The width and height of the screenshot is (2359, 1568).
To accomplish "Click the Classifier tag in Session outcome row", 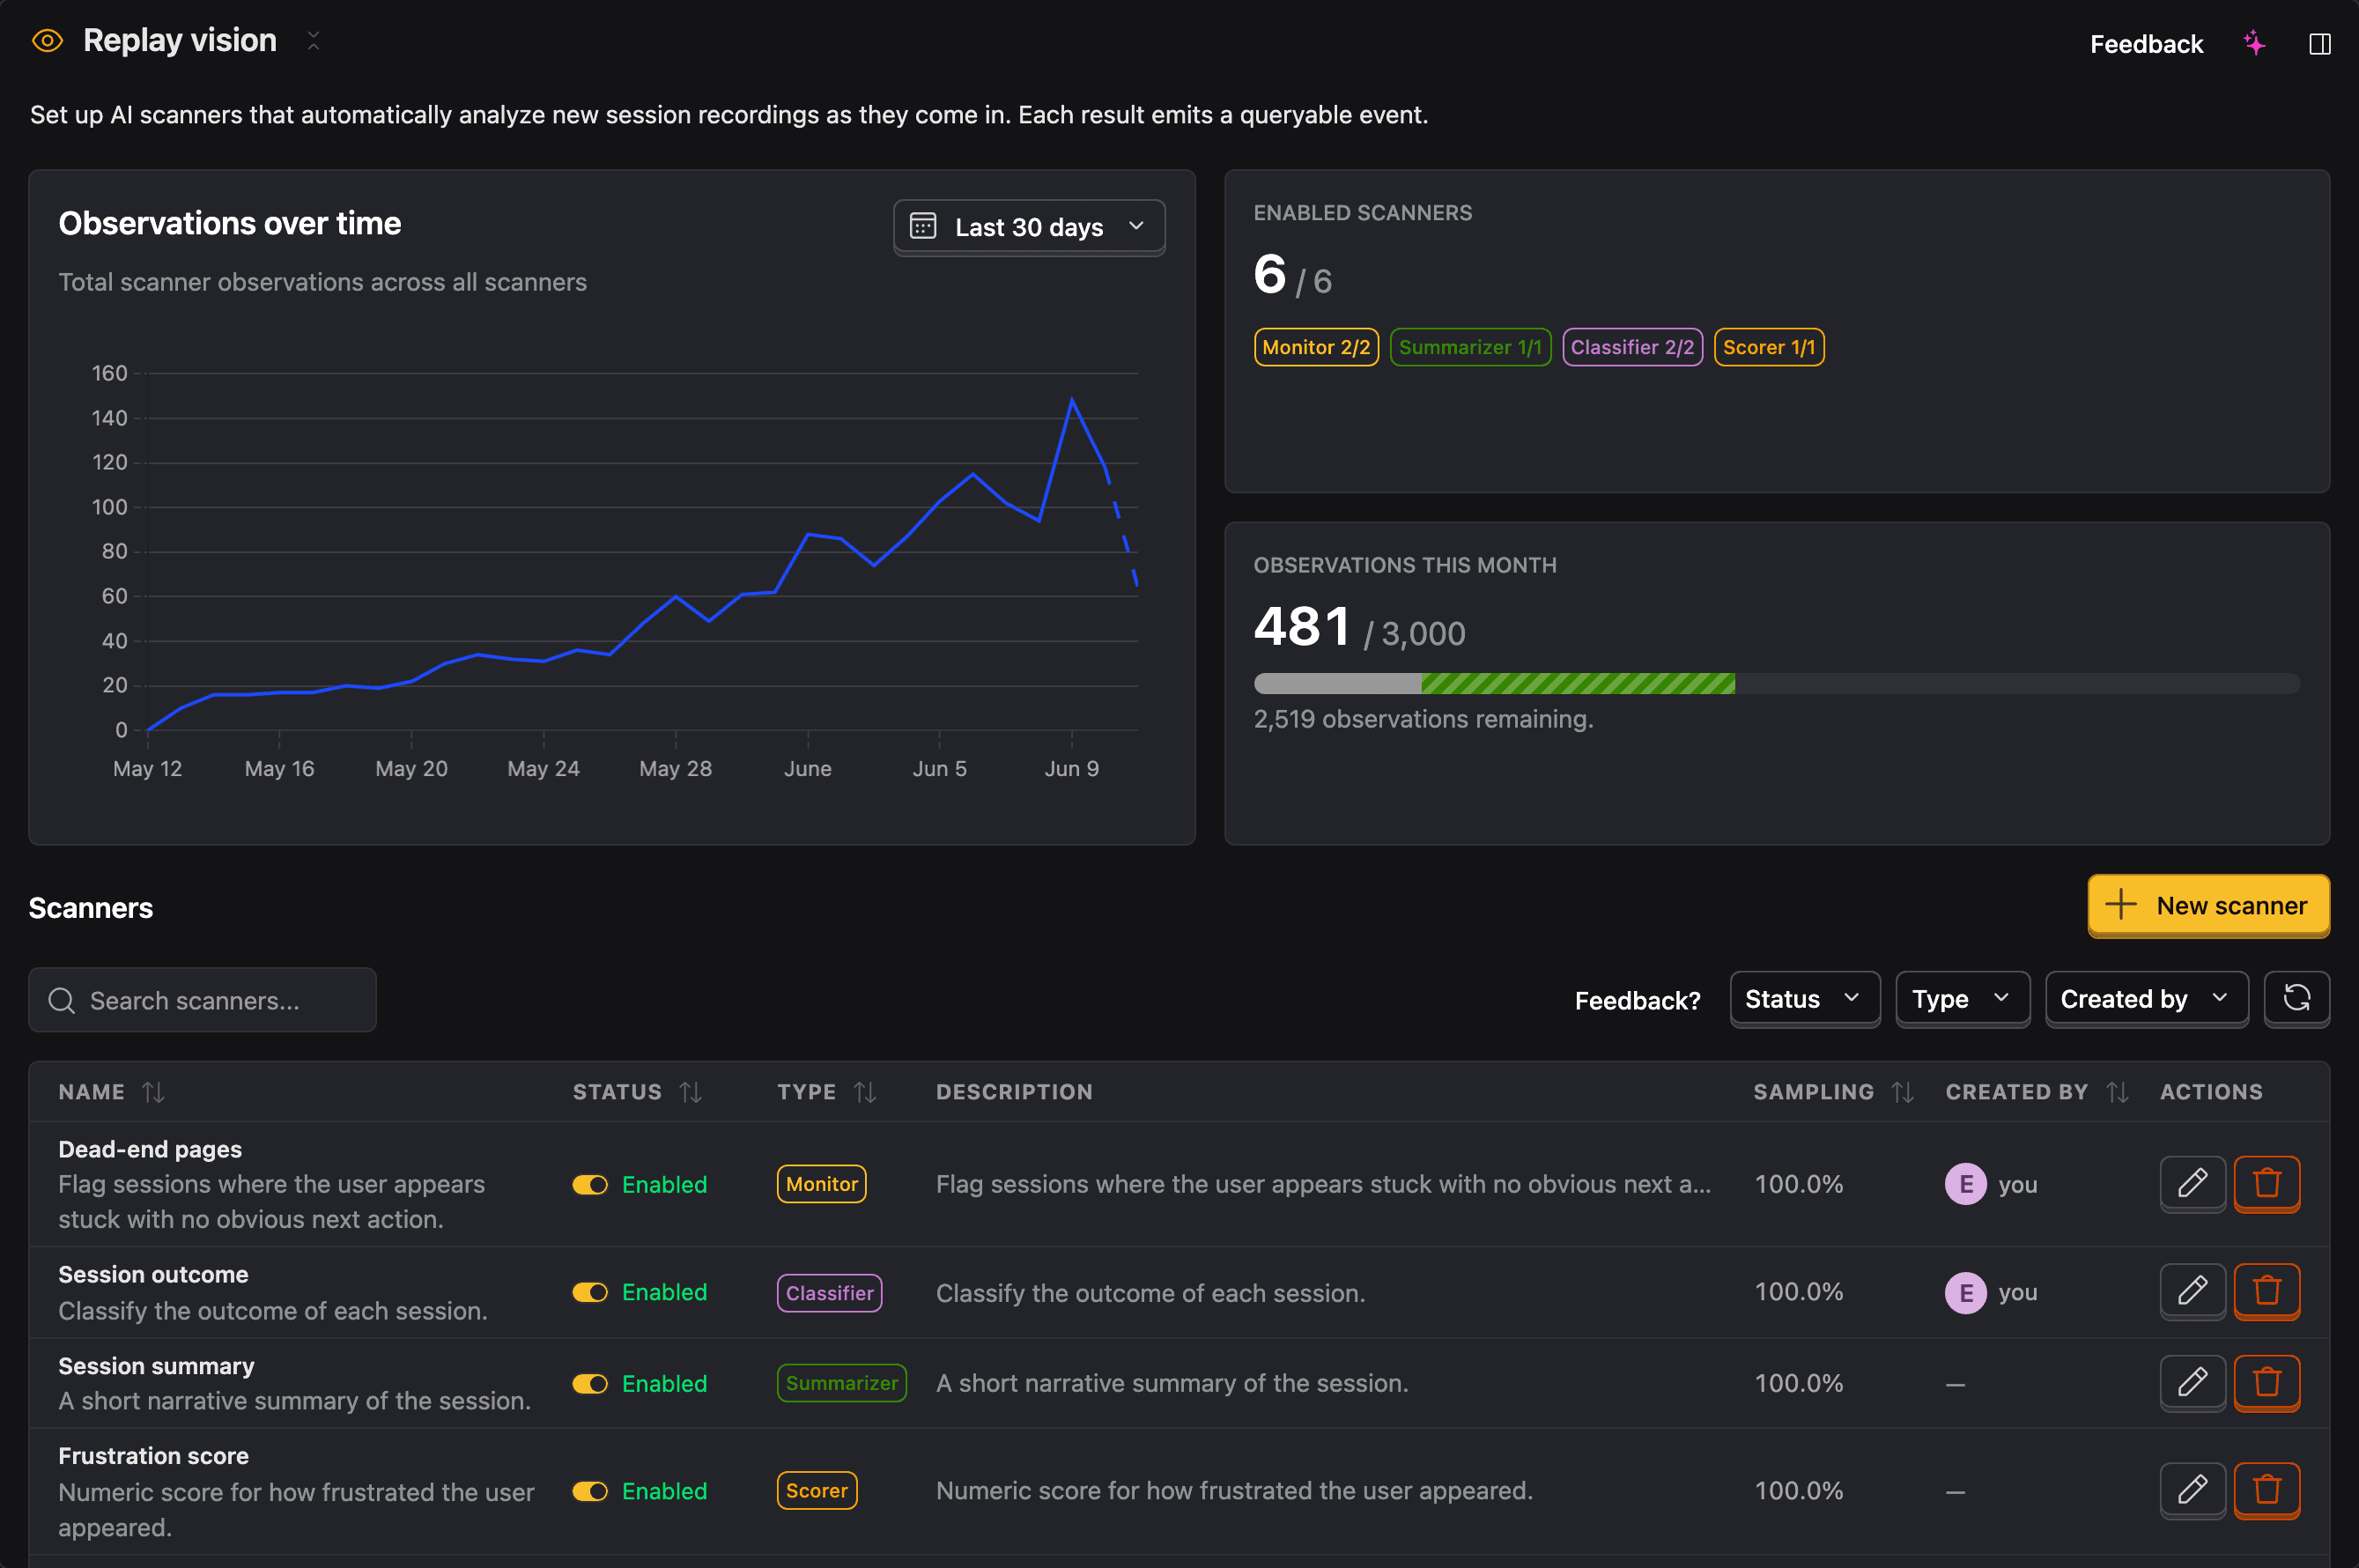I will click(829, 1292).
